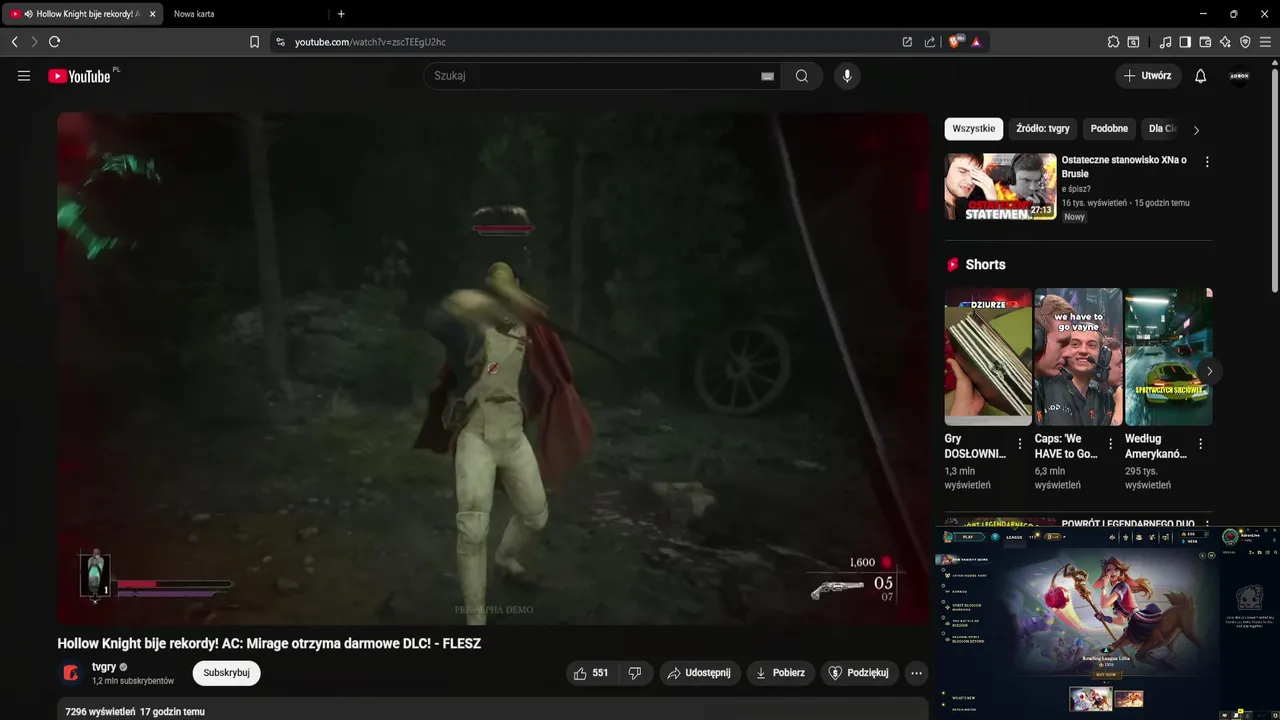The height and width of the screenshot is (720, 1280).
Task: Open the on-screen keyboard in search box
Action: click(x=768, y=76)
